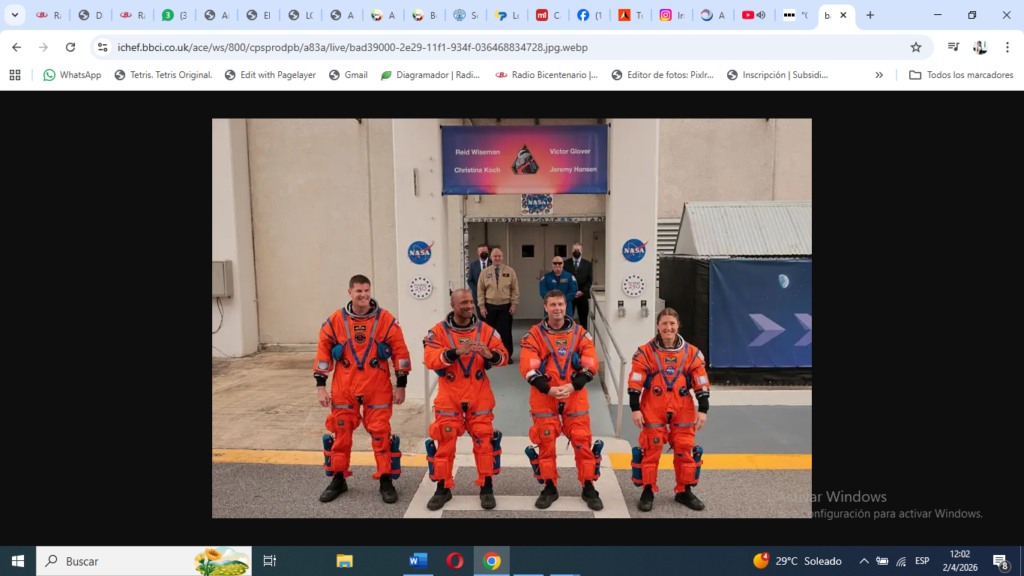Viewport: 1024px width, 576px height.
Task: Switch to the YouTube tab playing audio
Action: [x=752, y=15]
